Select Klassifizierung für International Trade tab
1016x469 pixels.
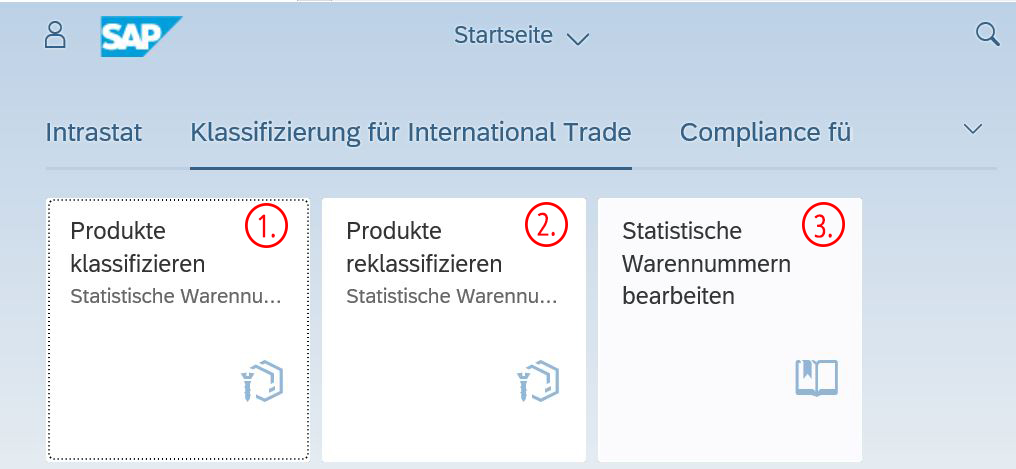coord(410,132)
